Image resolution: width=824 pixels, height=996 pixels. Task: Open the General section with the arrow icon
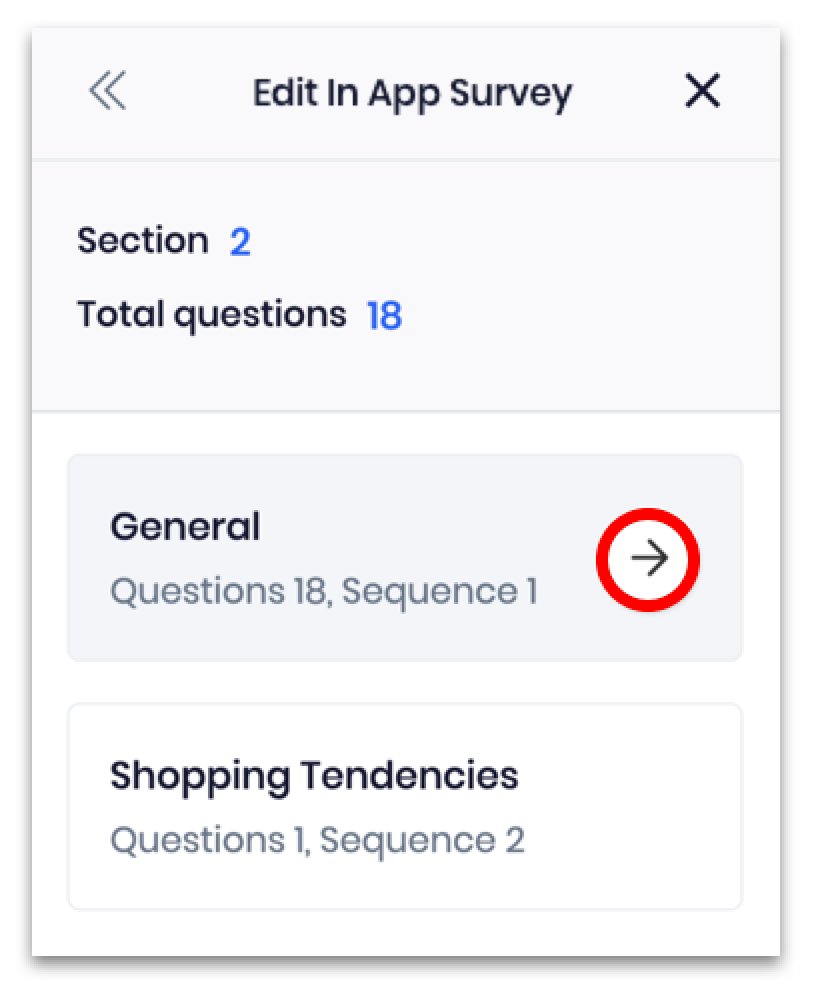click(648, 559)
